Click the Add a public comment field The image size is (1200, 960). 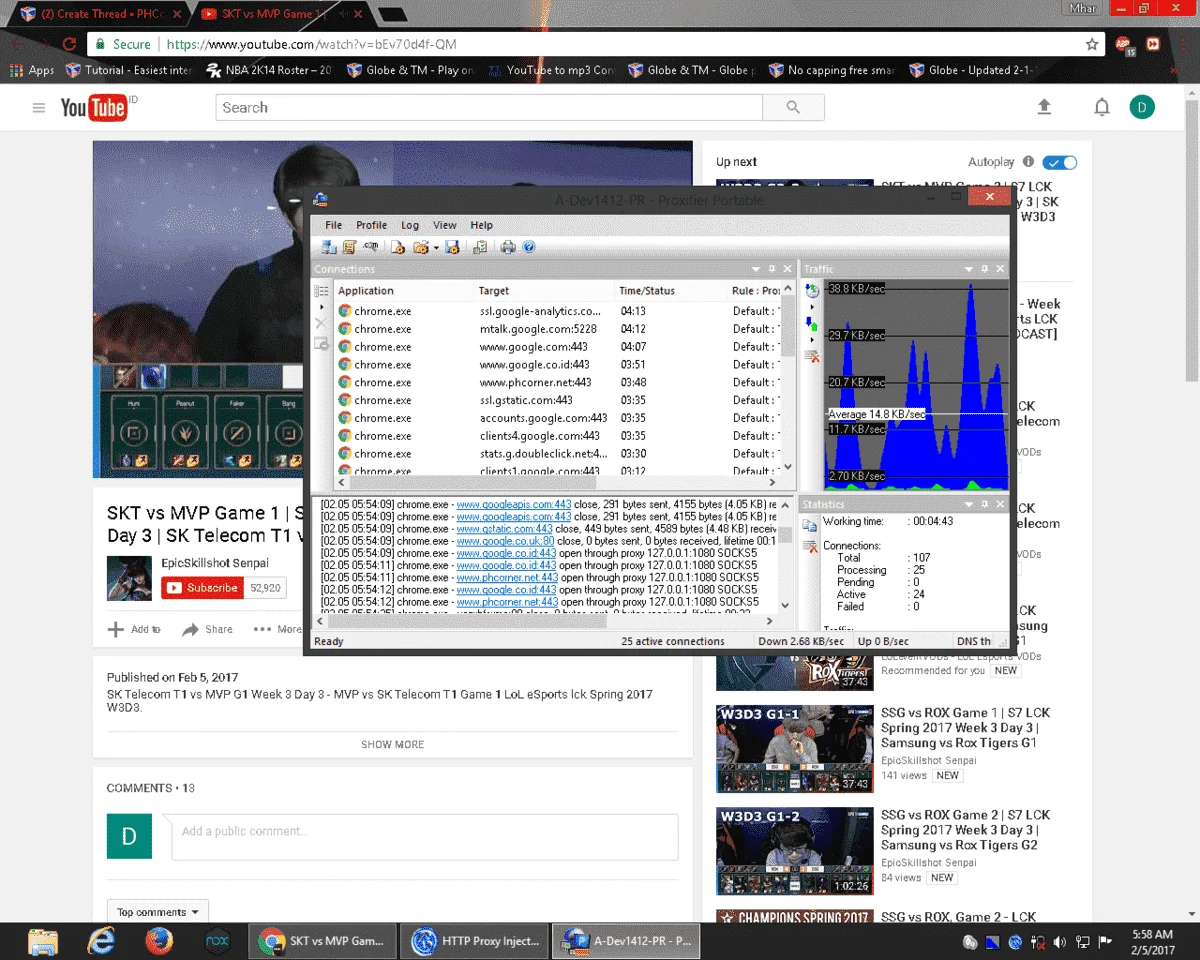pos(425,836)
